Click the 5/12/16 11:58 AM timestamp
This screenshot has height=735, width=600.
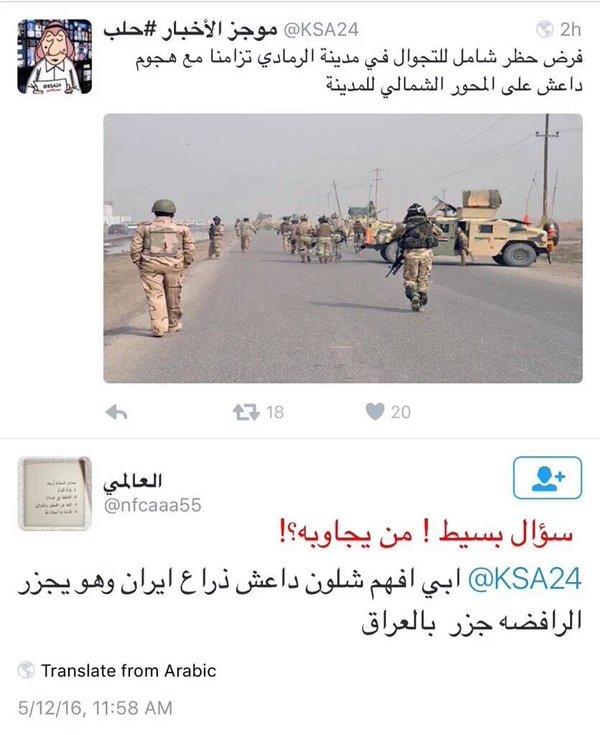[x=95, y=708]
